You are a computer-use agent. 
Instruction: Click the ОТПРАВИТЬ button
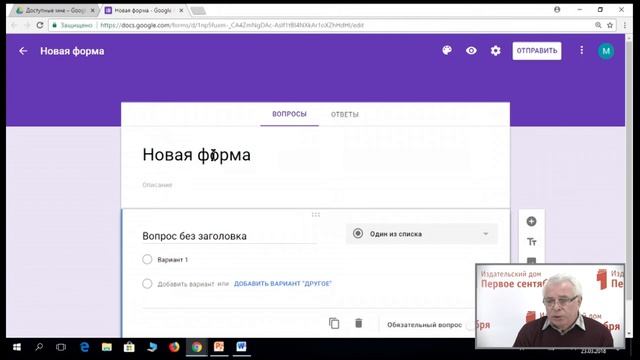(537, 51)
